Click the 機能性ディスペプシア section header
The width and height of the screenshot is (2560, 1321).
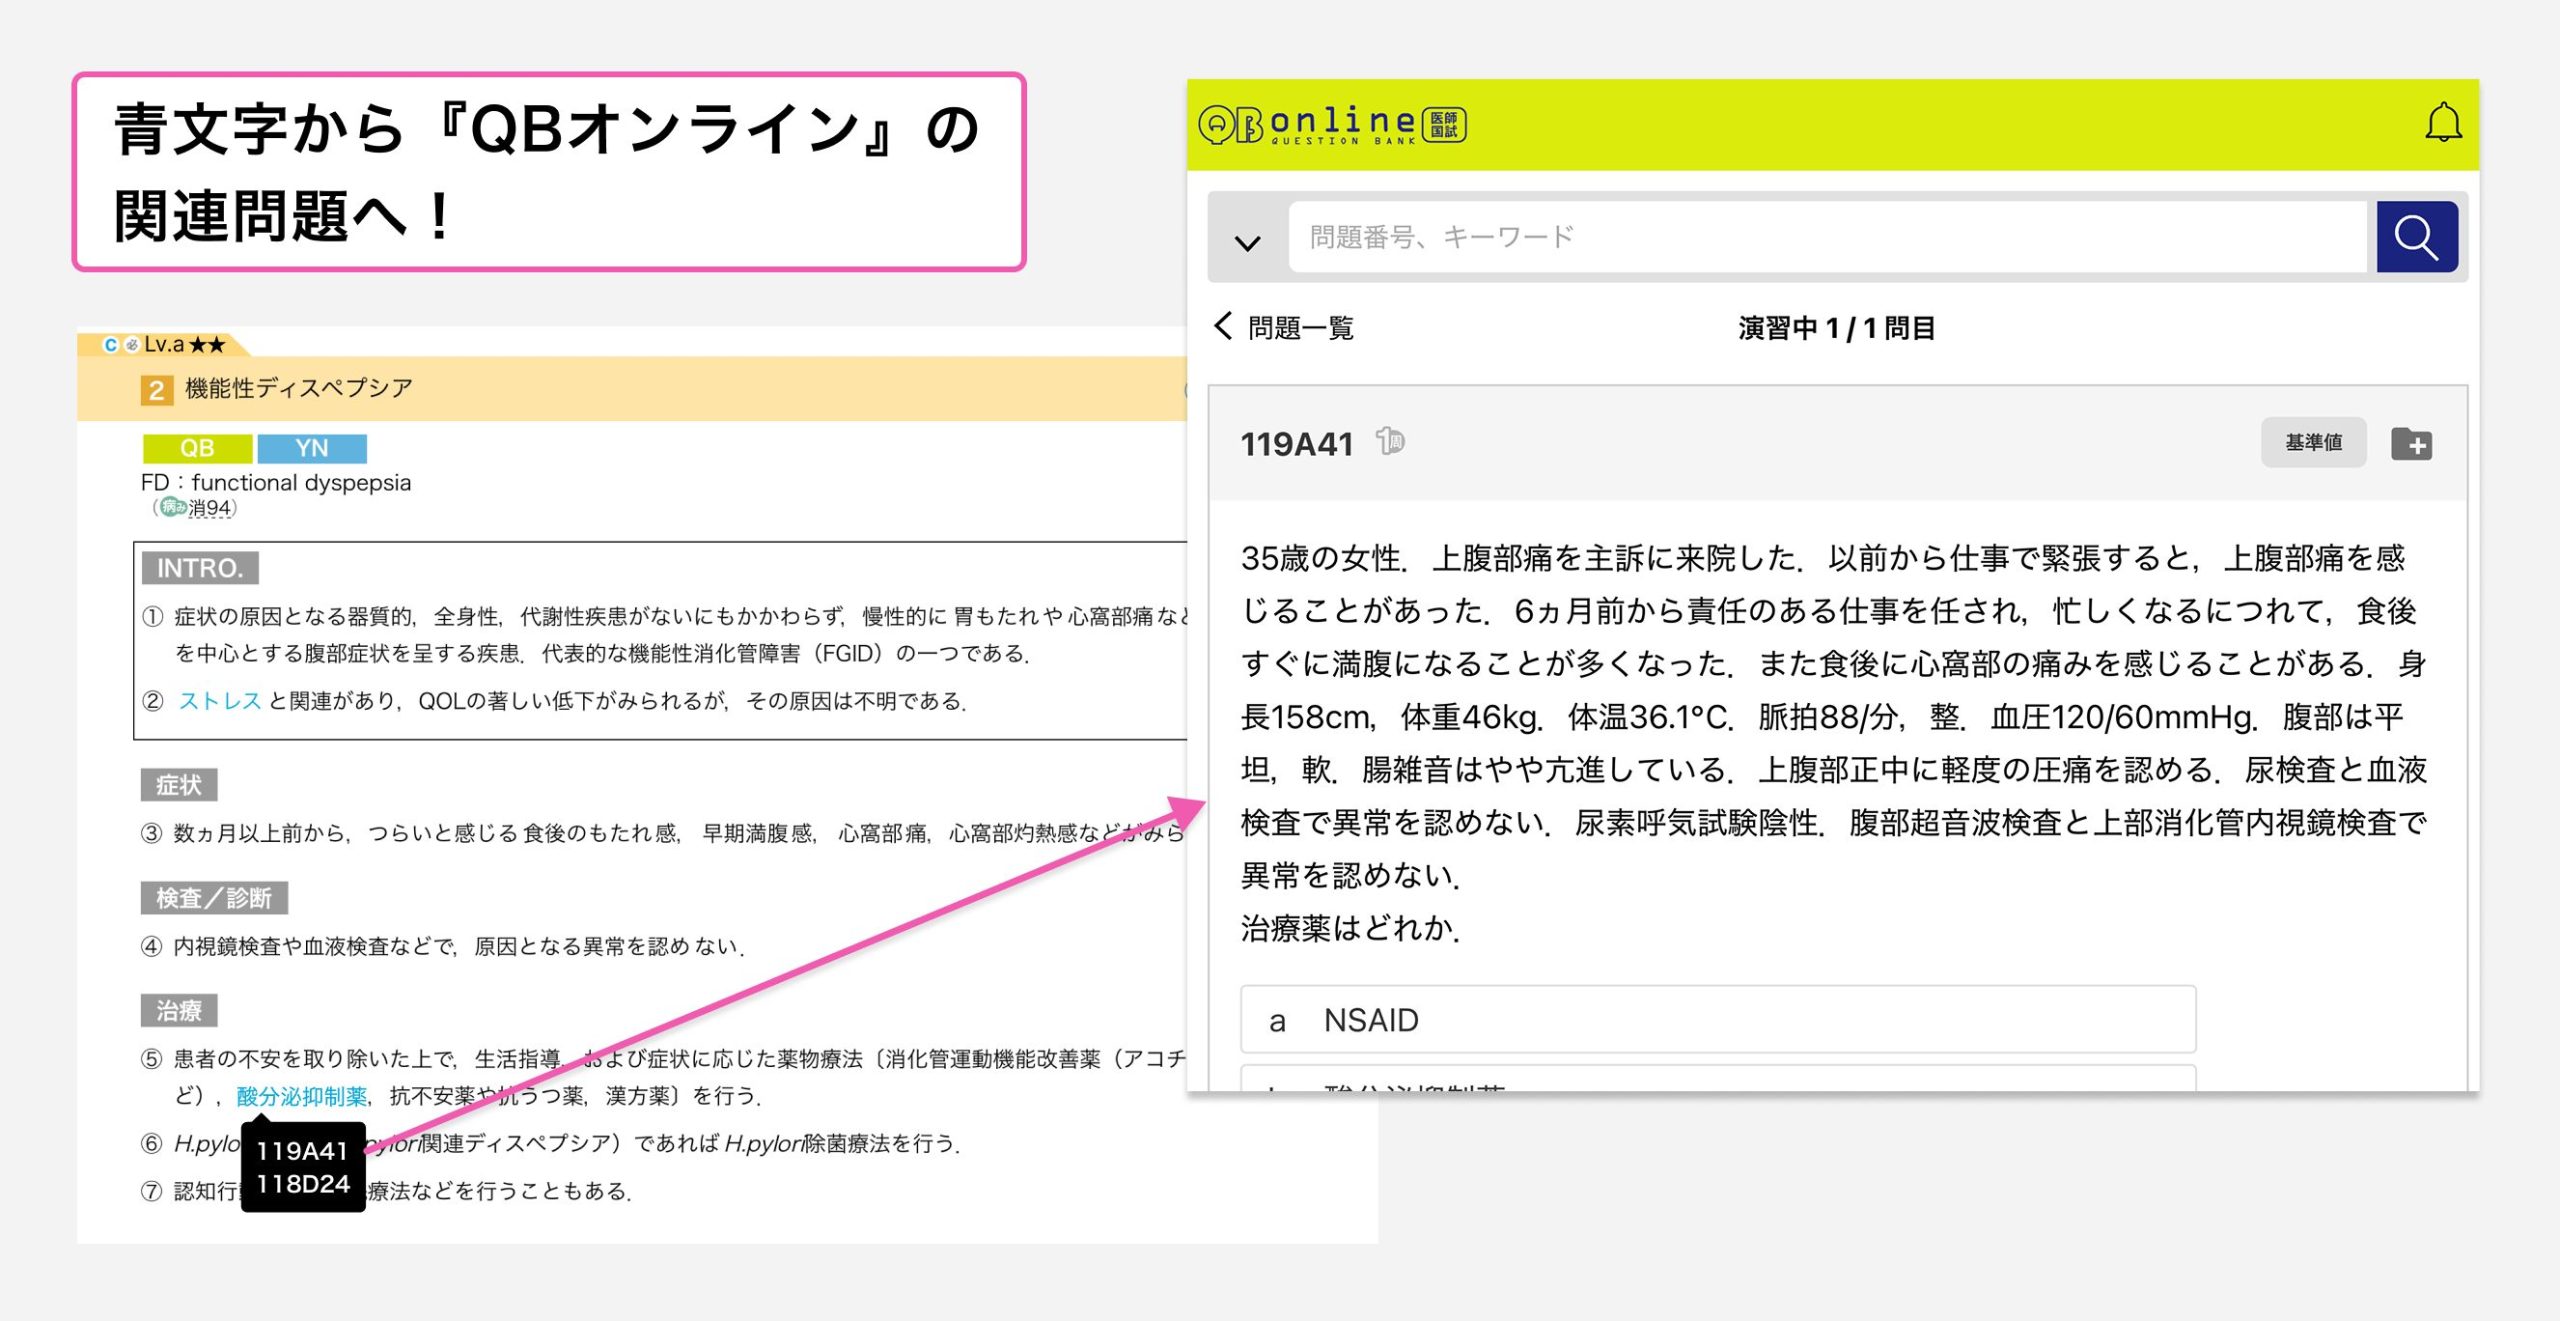point(298,388)
